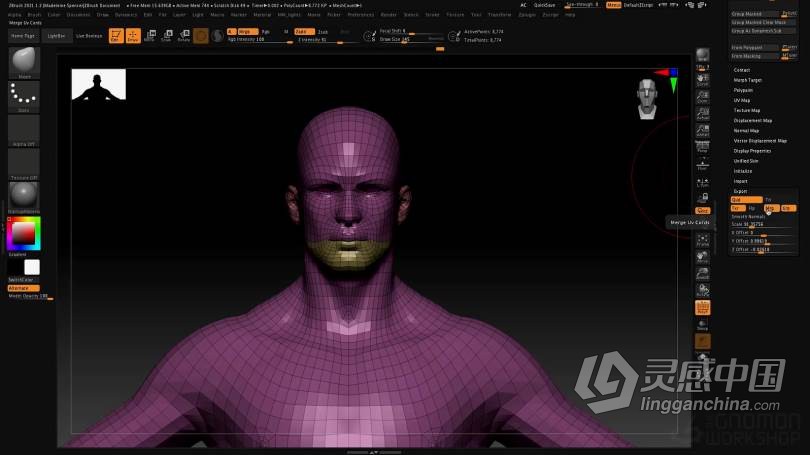Select the Scale transform icon
The image size is (810, 455).
(x=167, y=36)
